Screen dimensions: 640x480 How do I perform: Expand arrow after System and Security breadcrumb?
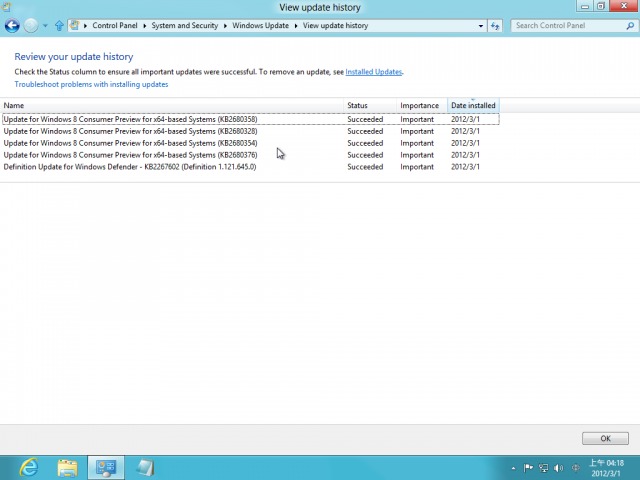(x=225, y=26)
